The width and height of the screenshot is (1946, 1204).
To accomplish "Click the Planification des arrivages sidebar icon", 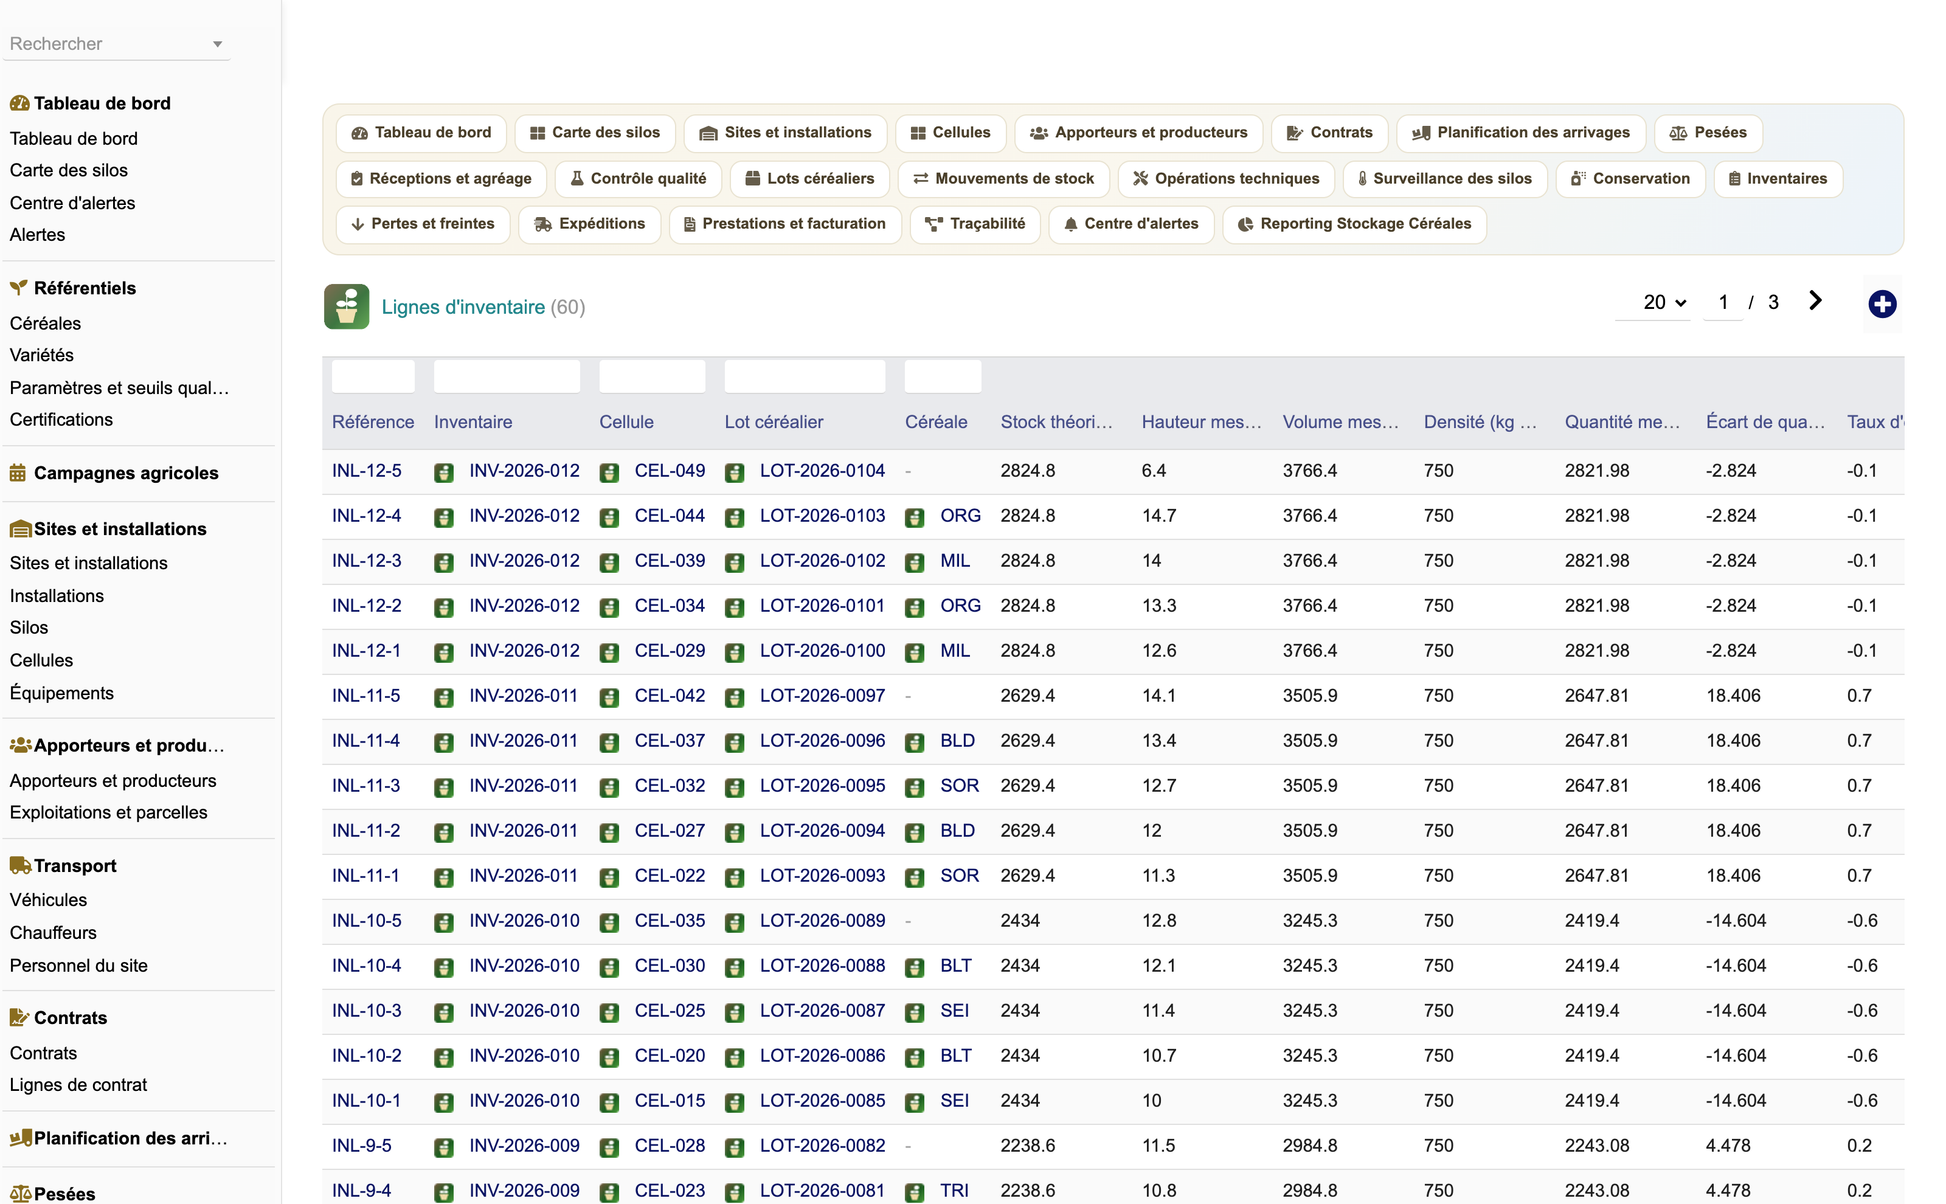I will (x=20, y=1138).
